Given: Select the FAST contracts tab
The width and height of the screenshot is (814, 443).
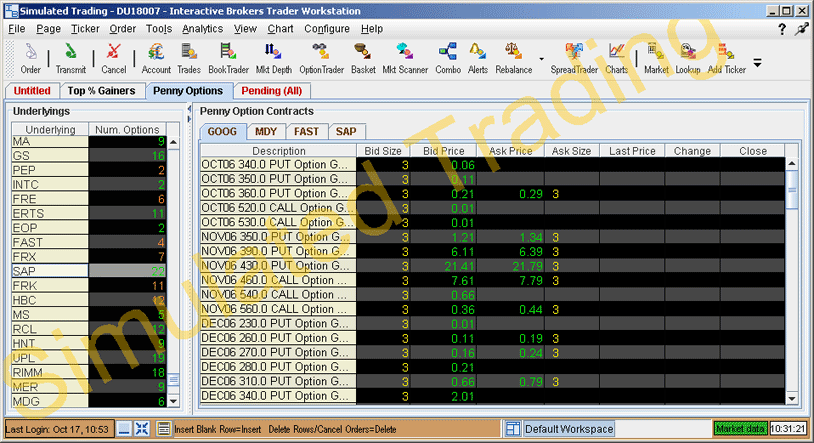Looking at the screenshot, I should click(306, 132).
